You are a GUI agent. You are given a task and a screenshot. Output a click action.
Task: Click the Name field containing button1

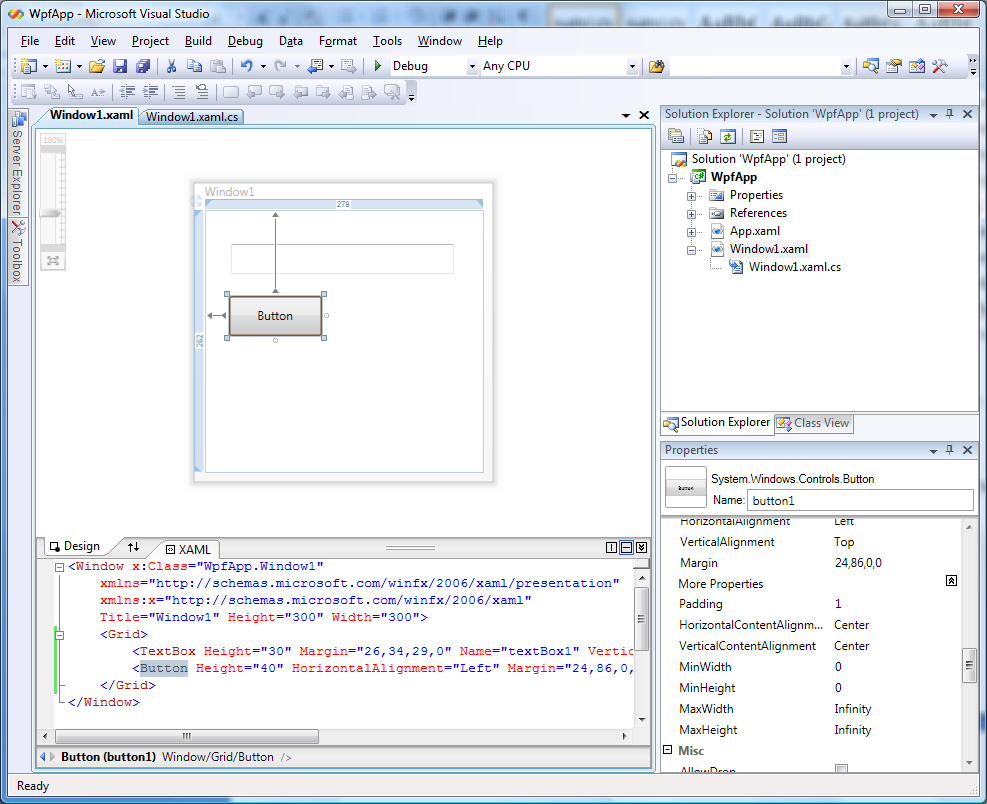tap(859, 500)
